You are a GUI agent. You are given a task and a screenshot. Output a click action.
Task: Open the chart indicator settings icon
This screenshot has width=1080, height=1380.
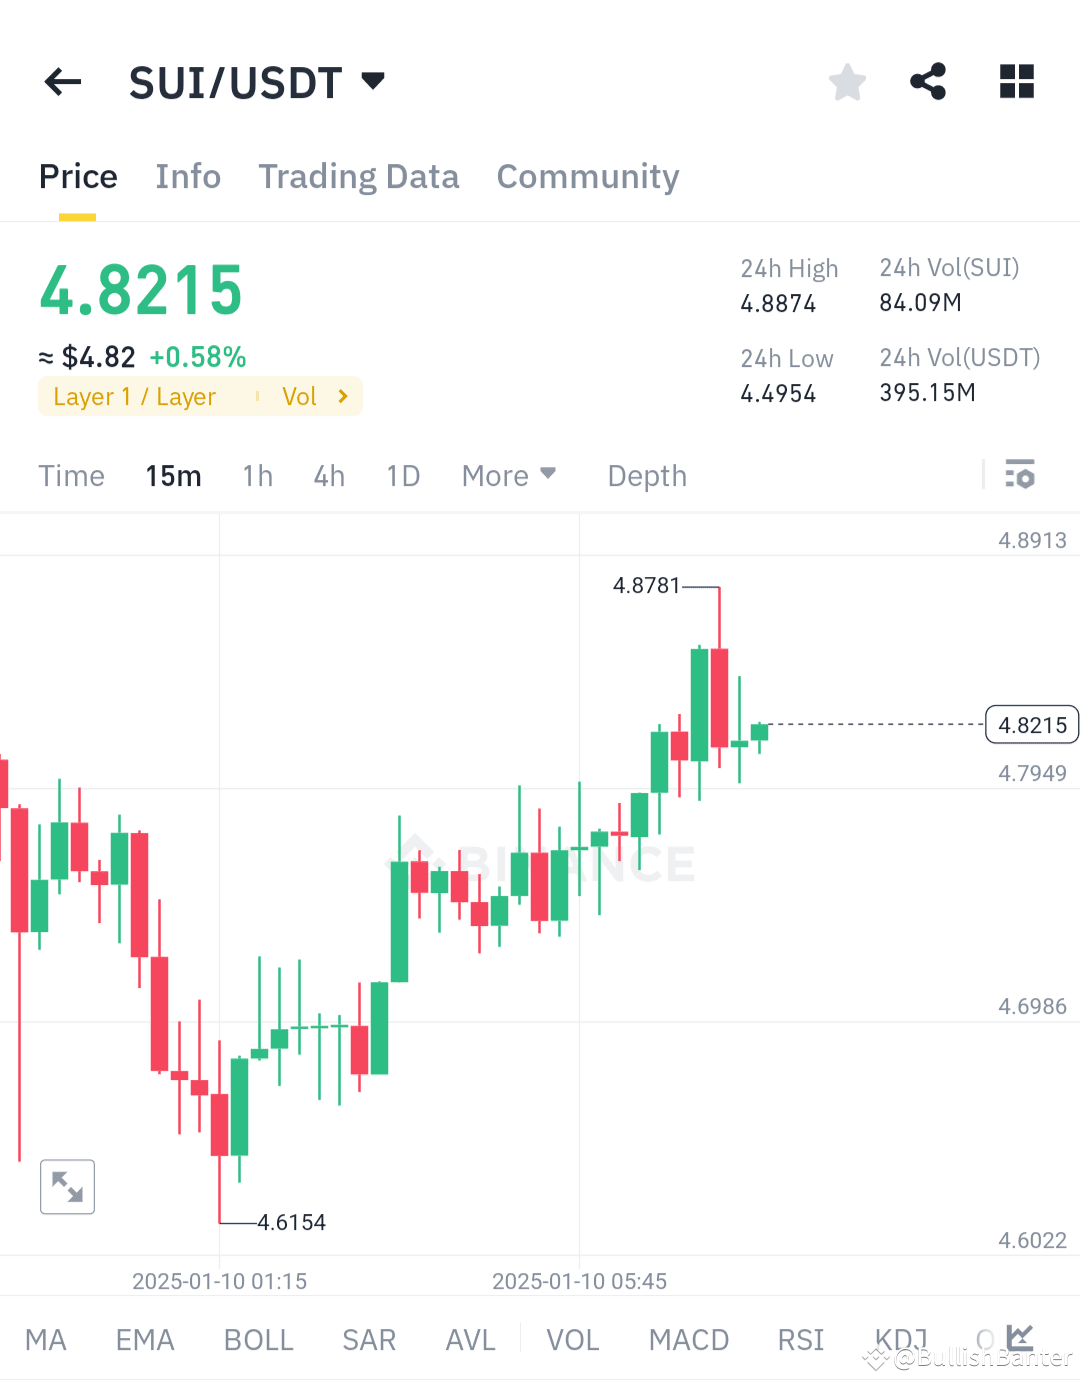1021,475
